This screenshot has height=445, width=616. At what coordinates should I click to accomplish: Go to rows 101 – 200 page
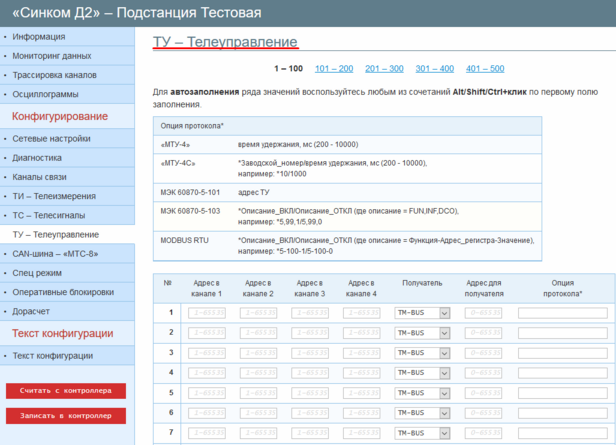[334, 69]
